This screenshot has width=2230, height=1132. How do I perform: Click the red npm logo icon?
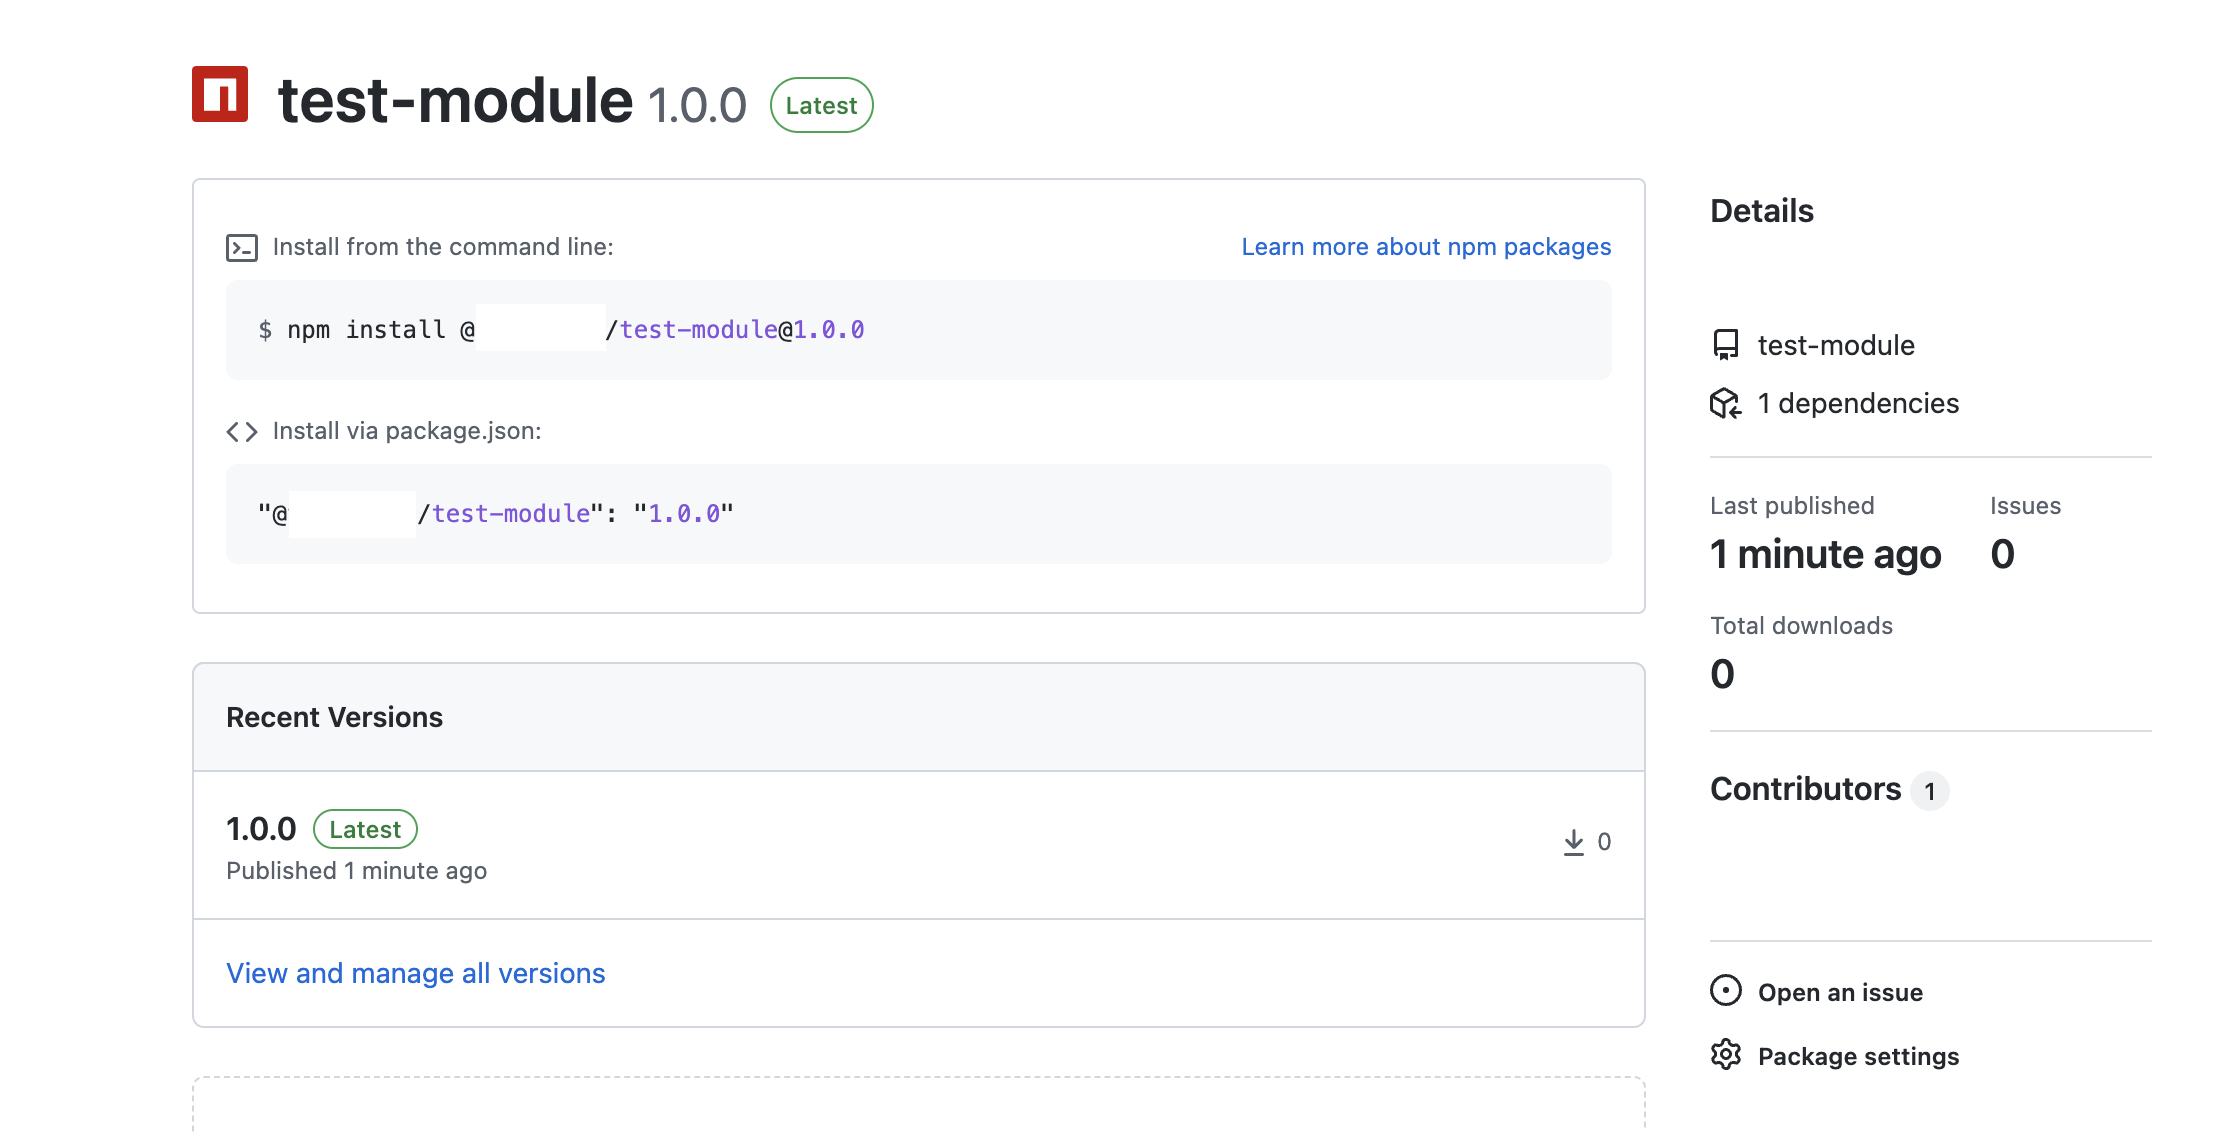220,95
